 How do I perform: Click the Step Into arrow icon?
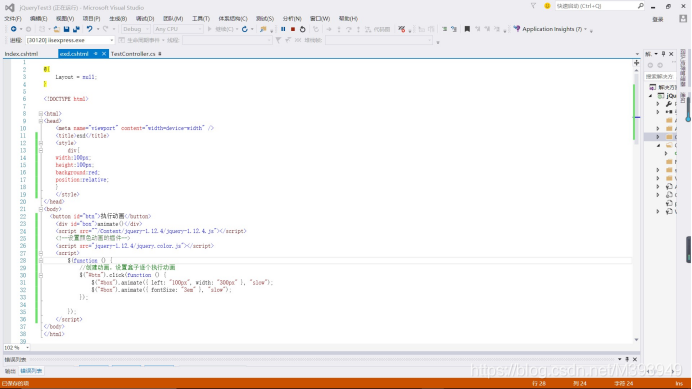(x=339, y=29)
